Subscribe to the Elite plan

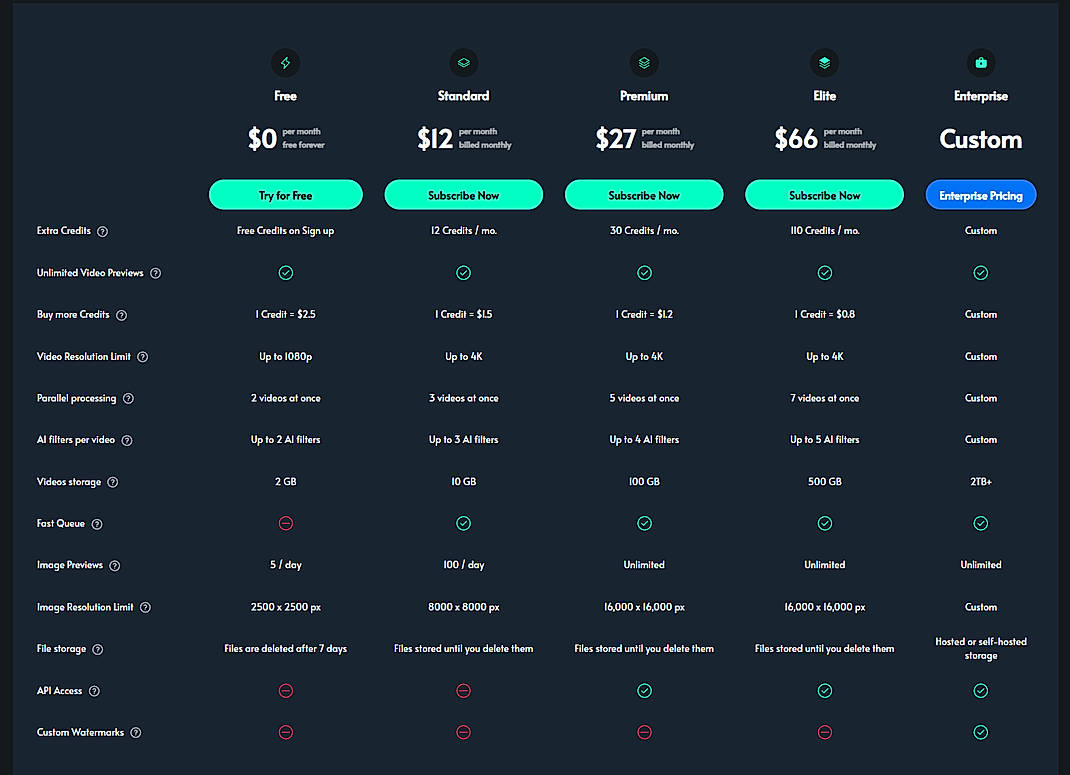824,195
